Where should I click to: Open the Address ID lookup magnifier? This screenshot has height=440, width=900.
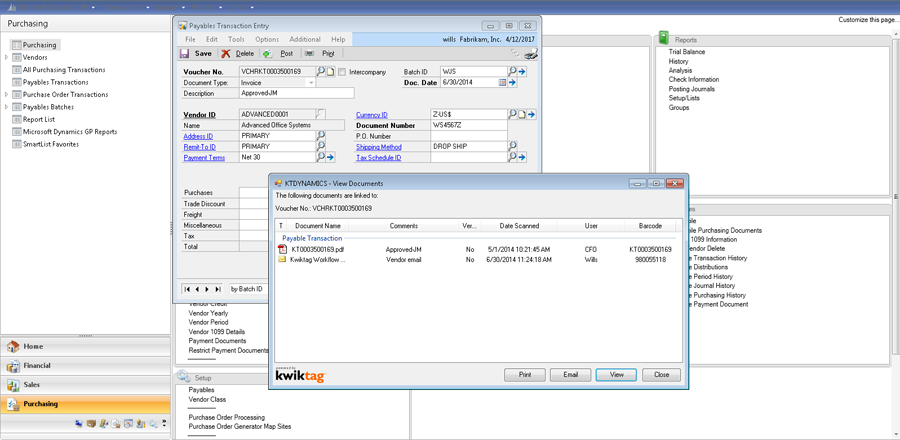(x=321, y=136)
